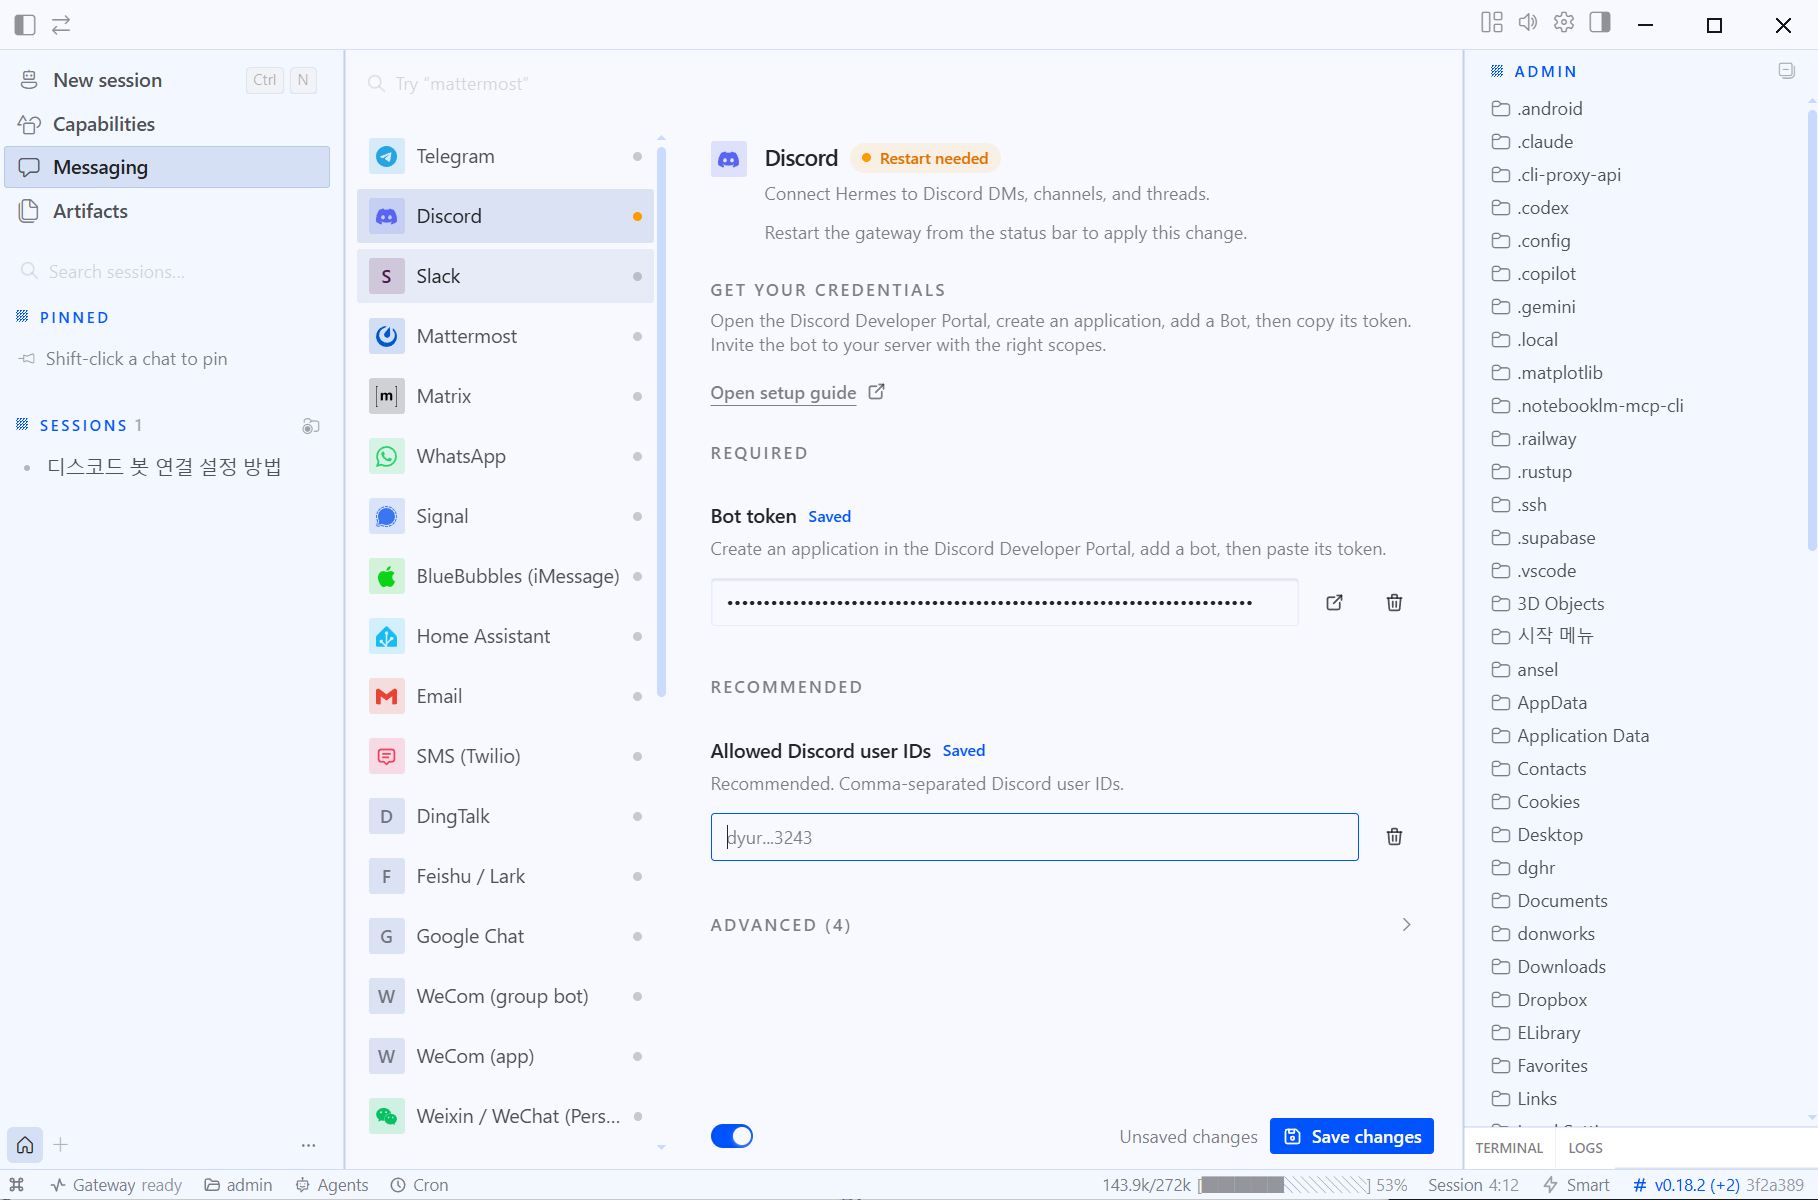Open the setup guide link
Viewport: 1818px width, 1200px height.
pos(797,393)
